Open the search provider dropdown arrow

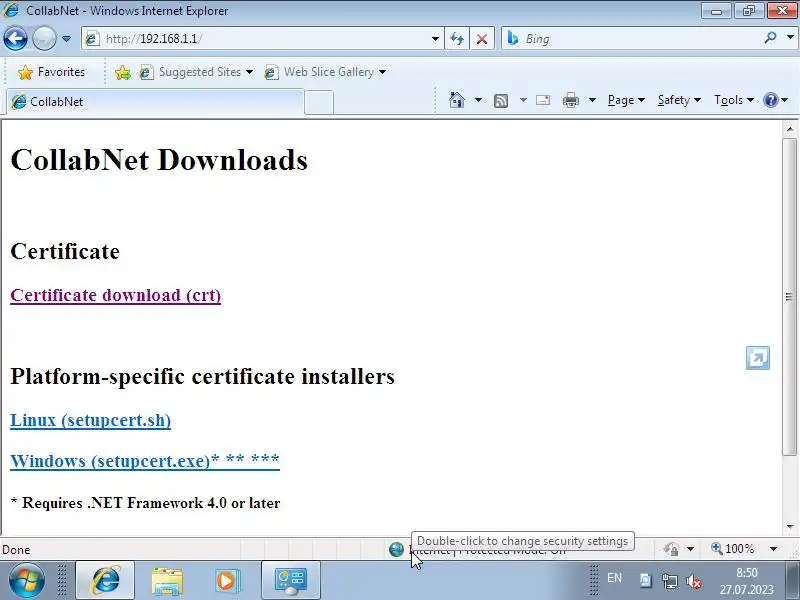790,38
